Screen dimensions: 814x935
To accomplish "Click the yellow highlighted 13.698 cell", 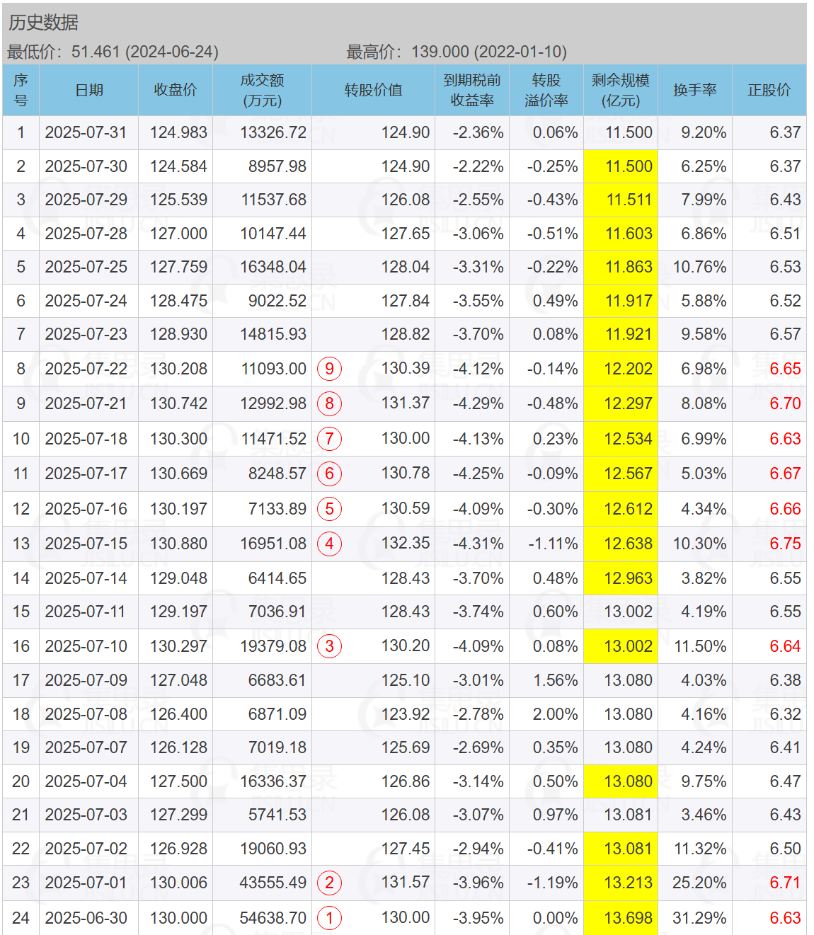I will click(x=619, y=918).
